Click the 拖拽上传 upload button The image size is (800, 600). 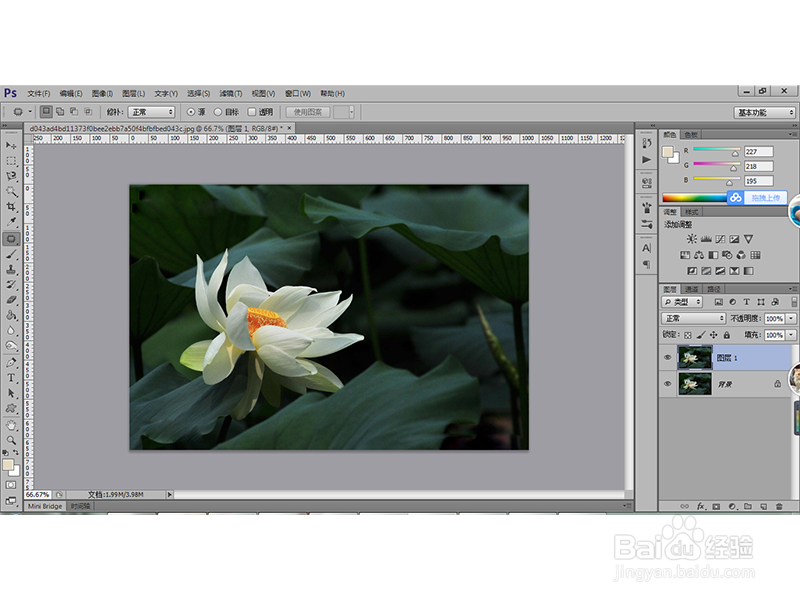tap(757, 198)
